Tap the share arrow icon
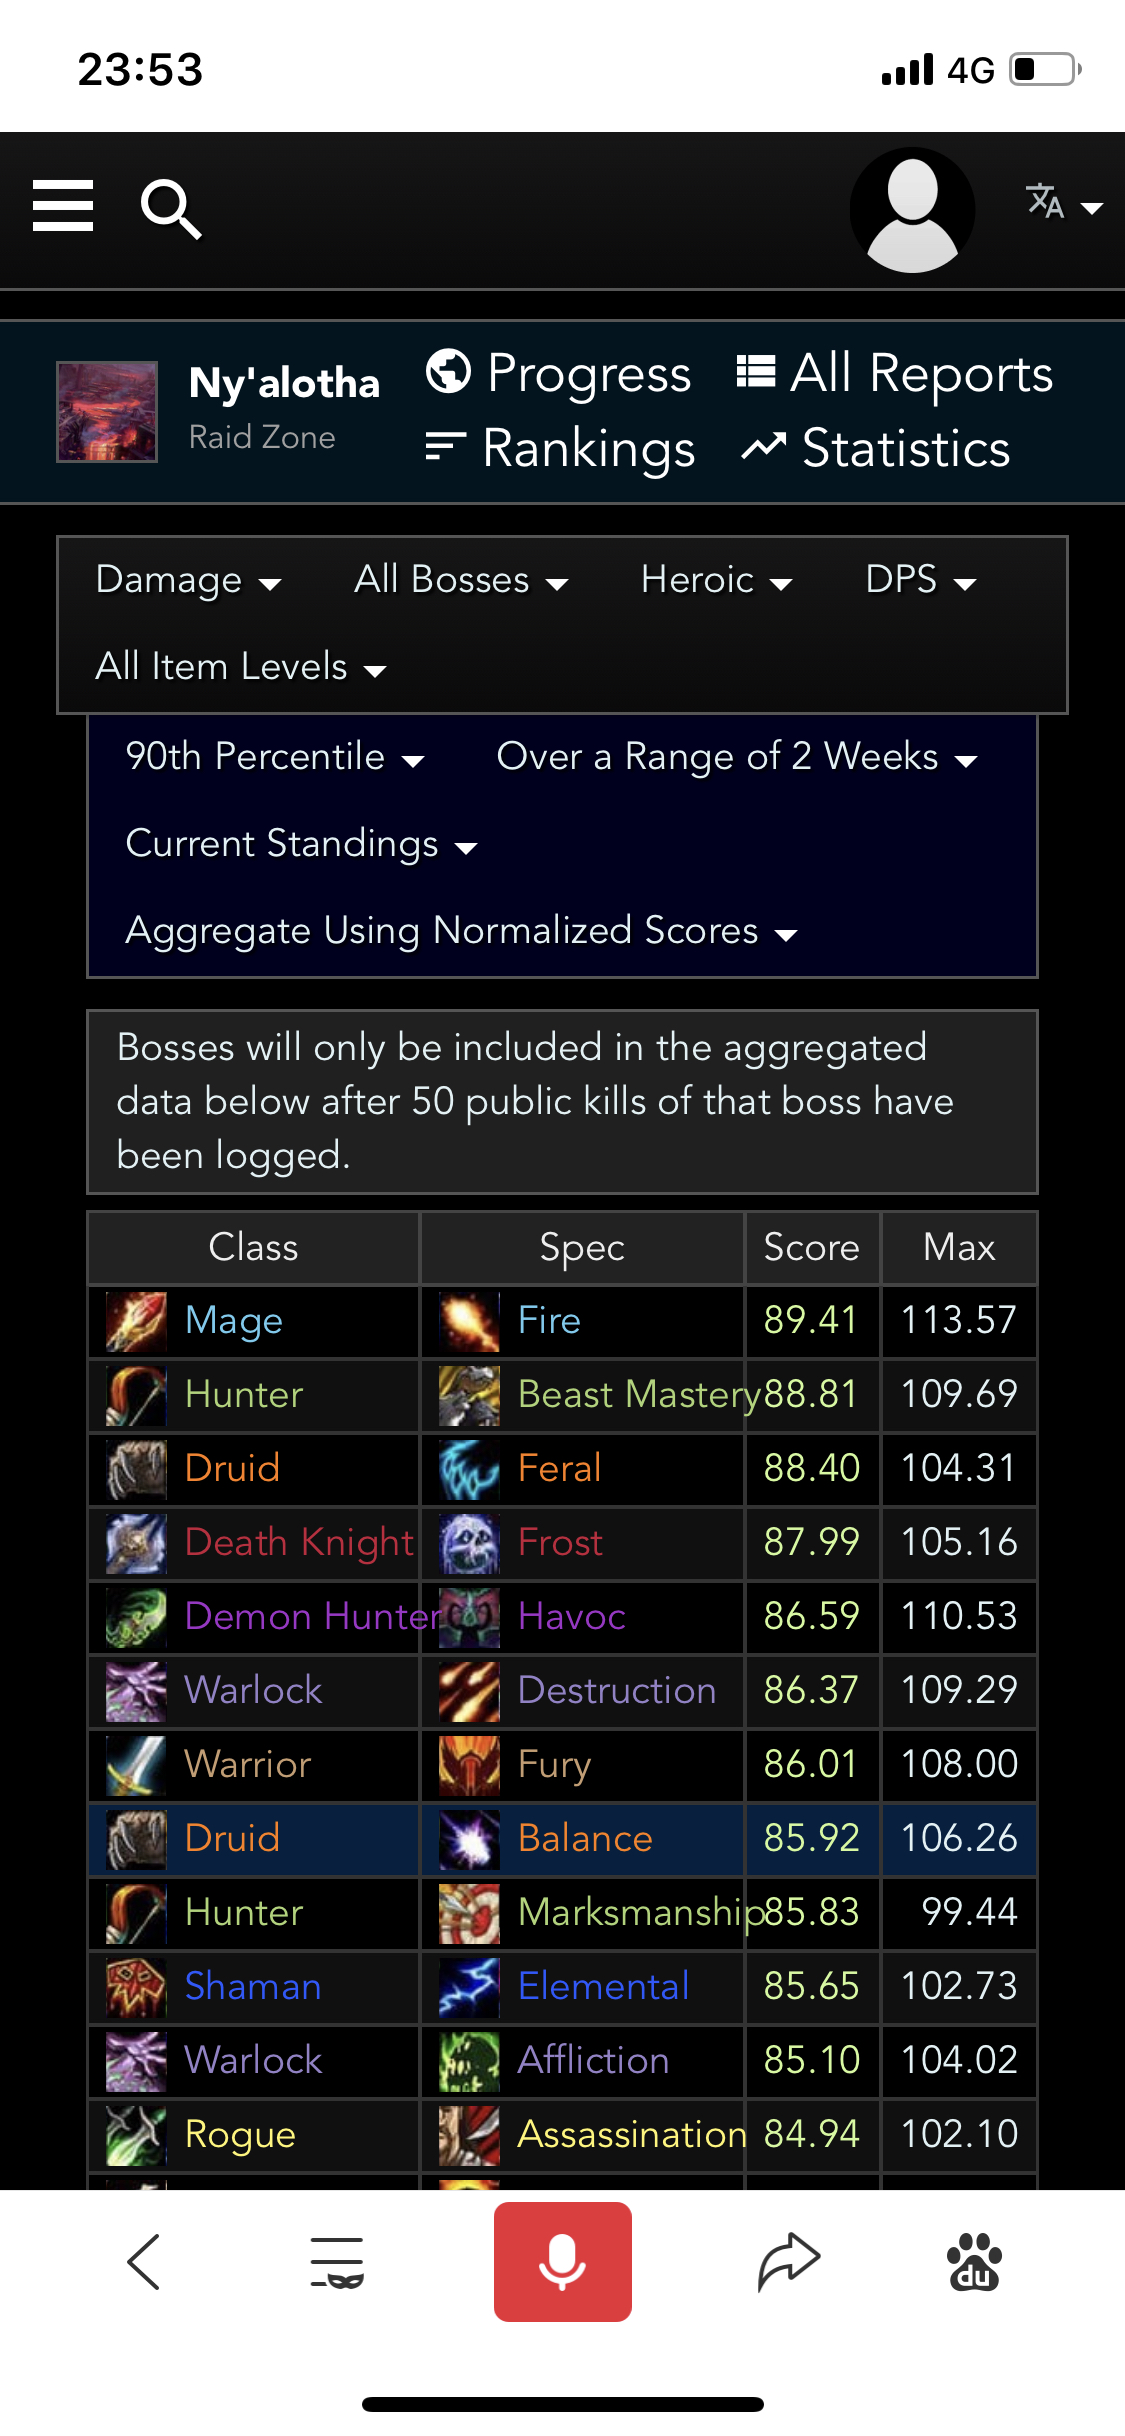The width and height of the screenshot is (1125, 2436). (788, 2261)
